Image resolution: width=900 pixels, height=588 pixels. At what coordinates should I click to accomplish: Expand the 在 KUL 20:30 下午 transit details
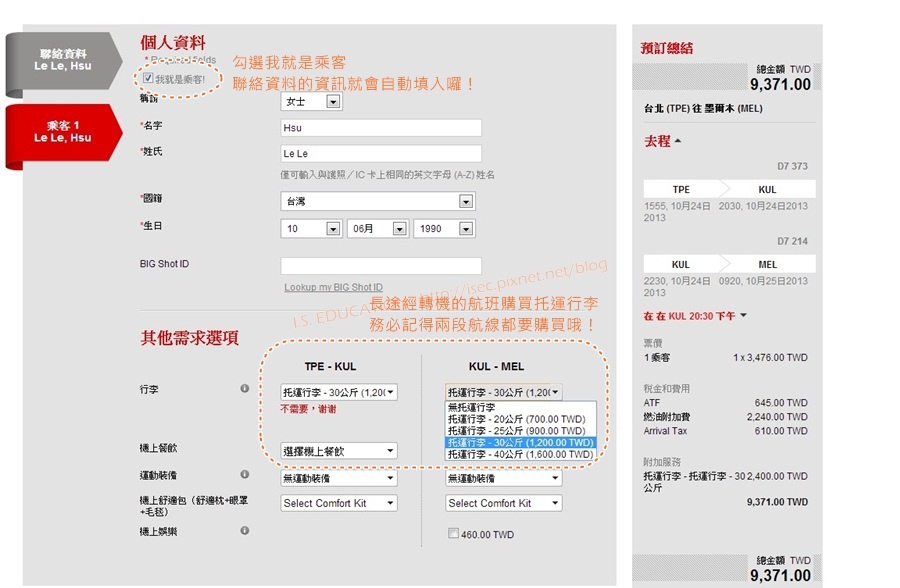695,316
